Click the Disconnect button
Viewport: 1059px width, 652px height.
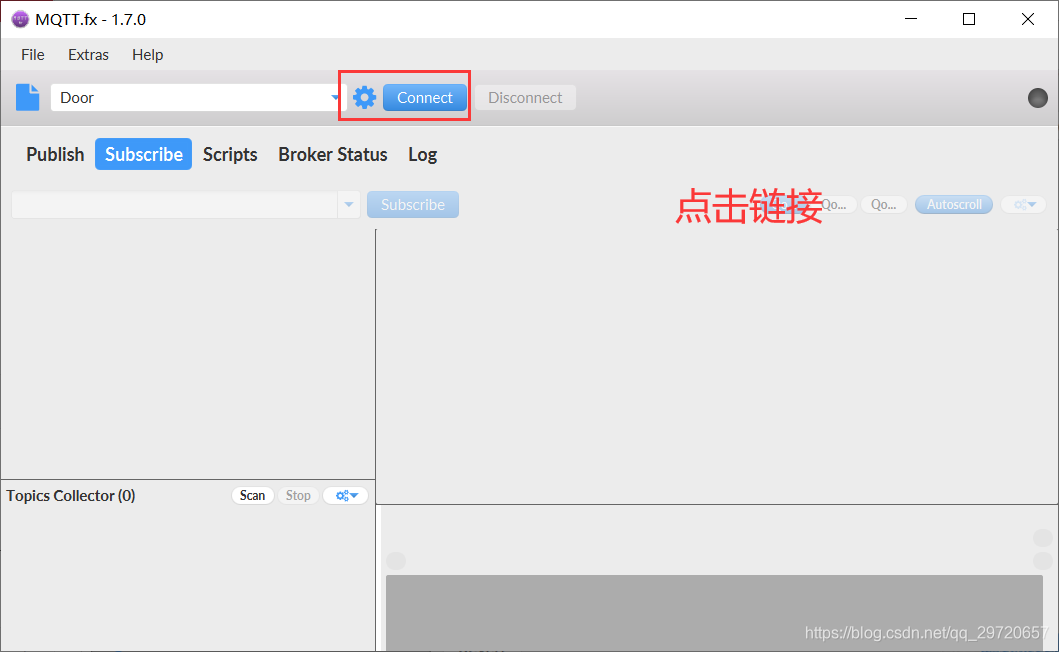click(x=525, y=97)
